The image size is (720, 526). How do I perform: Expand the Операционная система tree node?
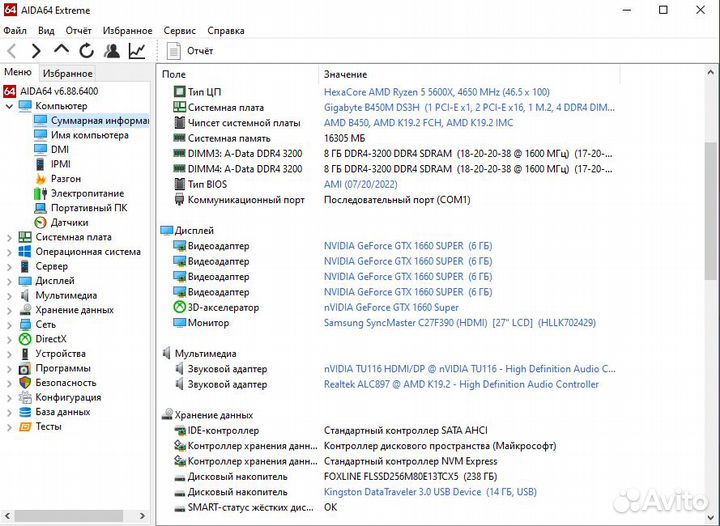click(x=9, y=252)
